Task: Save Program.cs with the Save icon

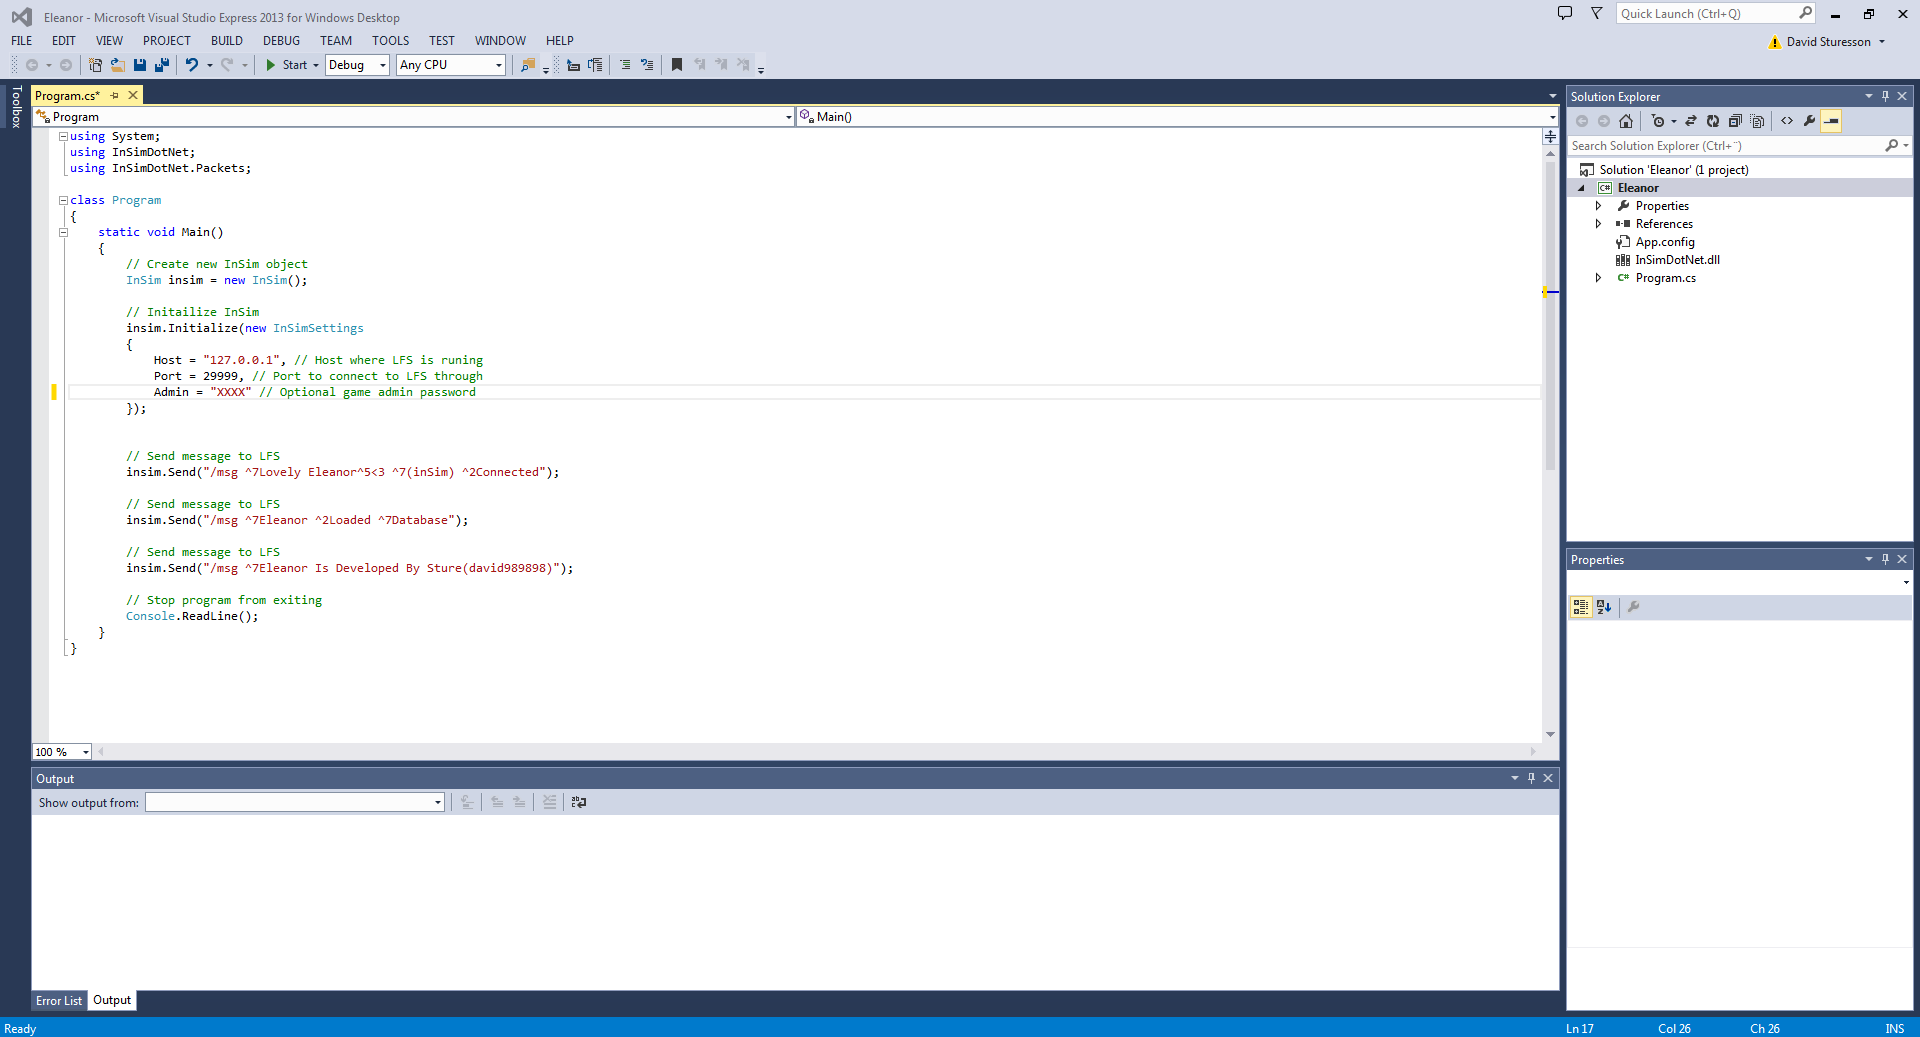Action: pyautogui.click(x=139, y=65)
